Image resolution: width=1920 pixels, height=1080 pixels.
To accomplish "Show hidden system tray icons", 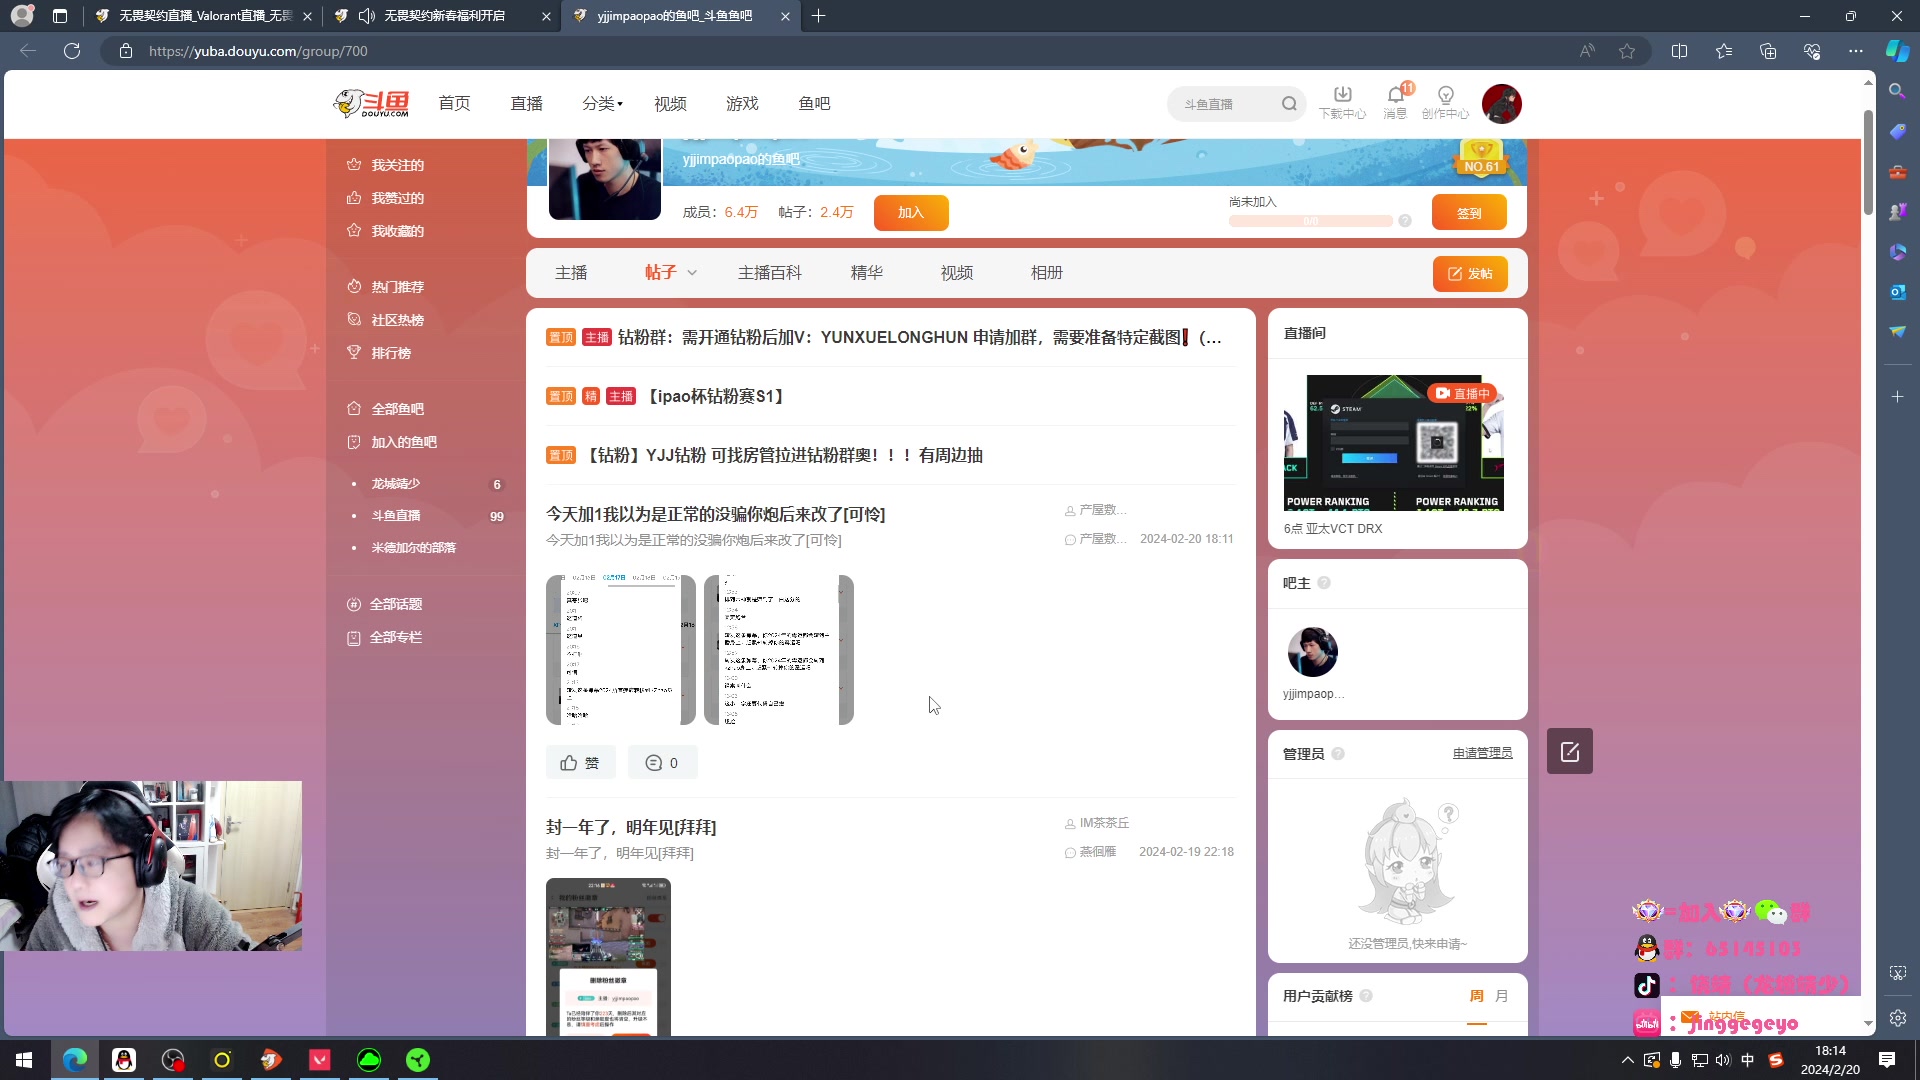I will click(x=1627, y=1060).
